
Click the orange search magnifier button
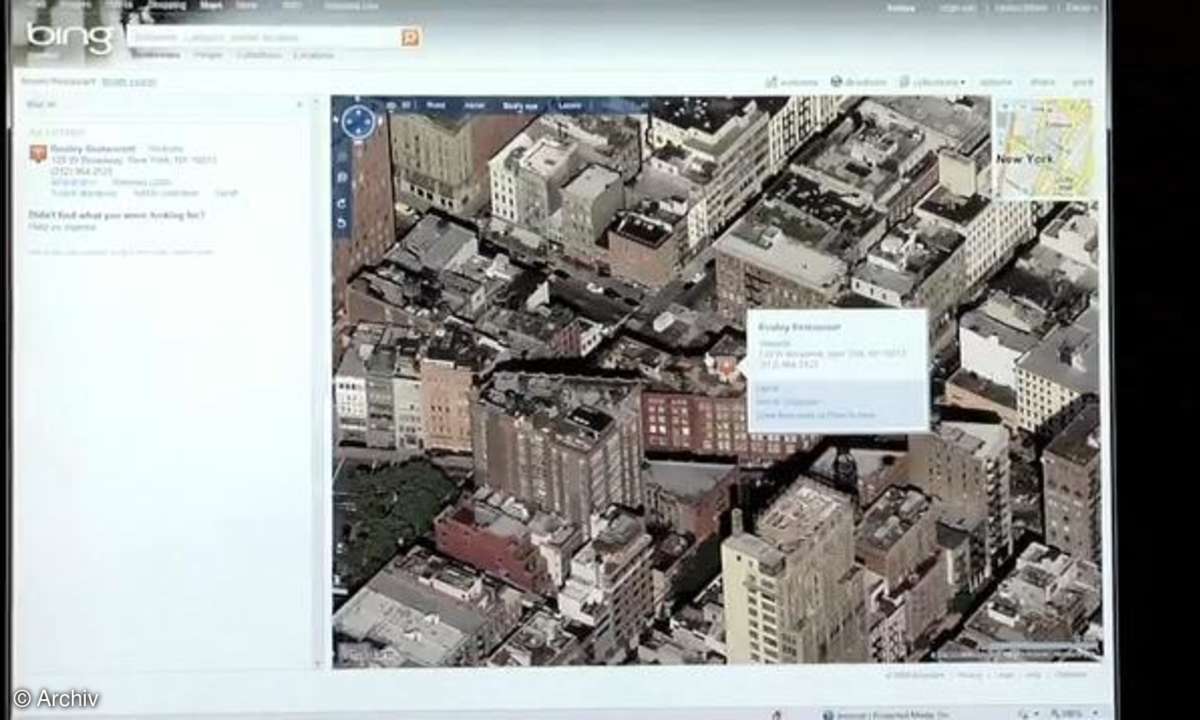[410, 37]
